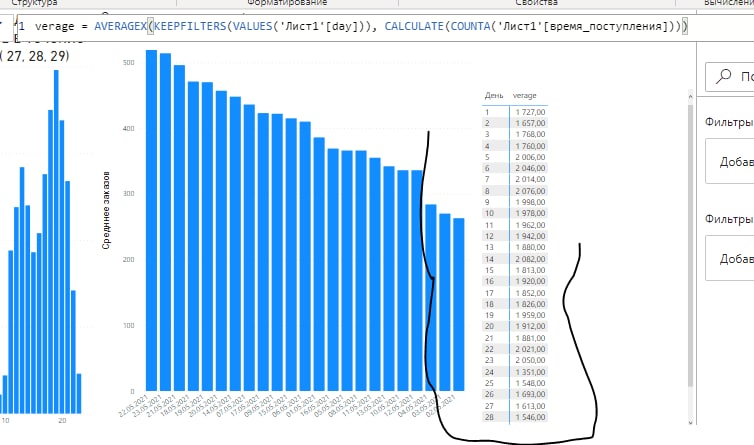754x445 pixels.
Task: Click the 100 y-axis tick label
Action: point(128,326)
